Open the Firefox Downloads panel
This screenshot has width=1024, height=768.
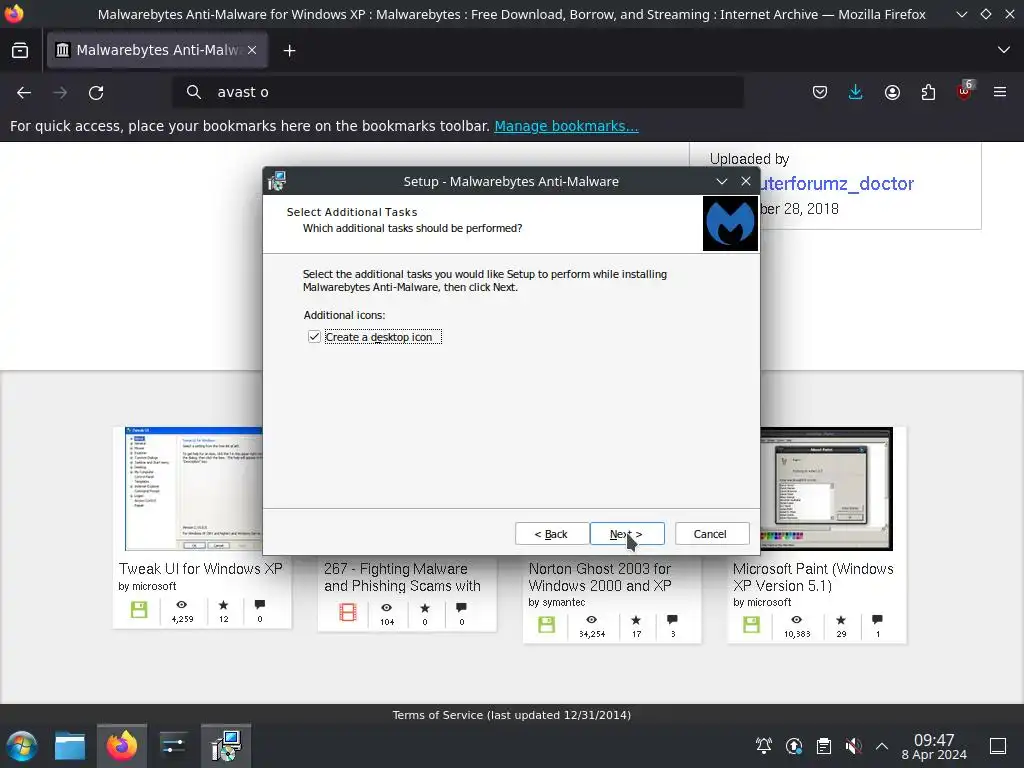pos(856,92)
